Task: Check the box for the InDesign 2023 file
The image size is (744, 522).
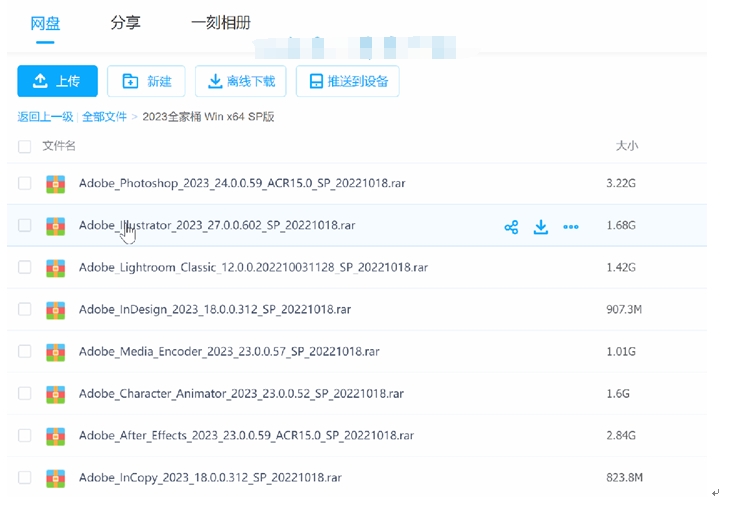Action: coord(25,309)
